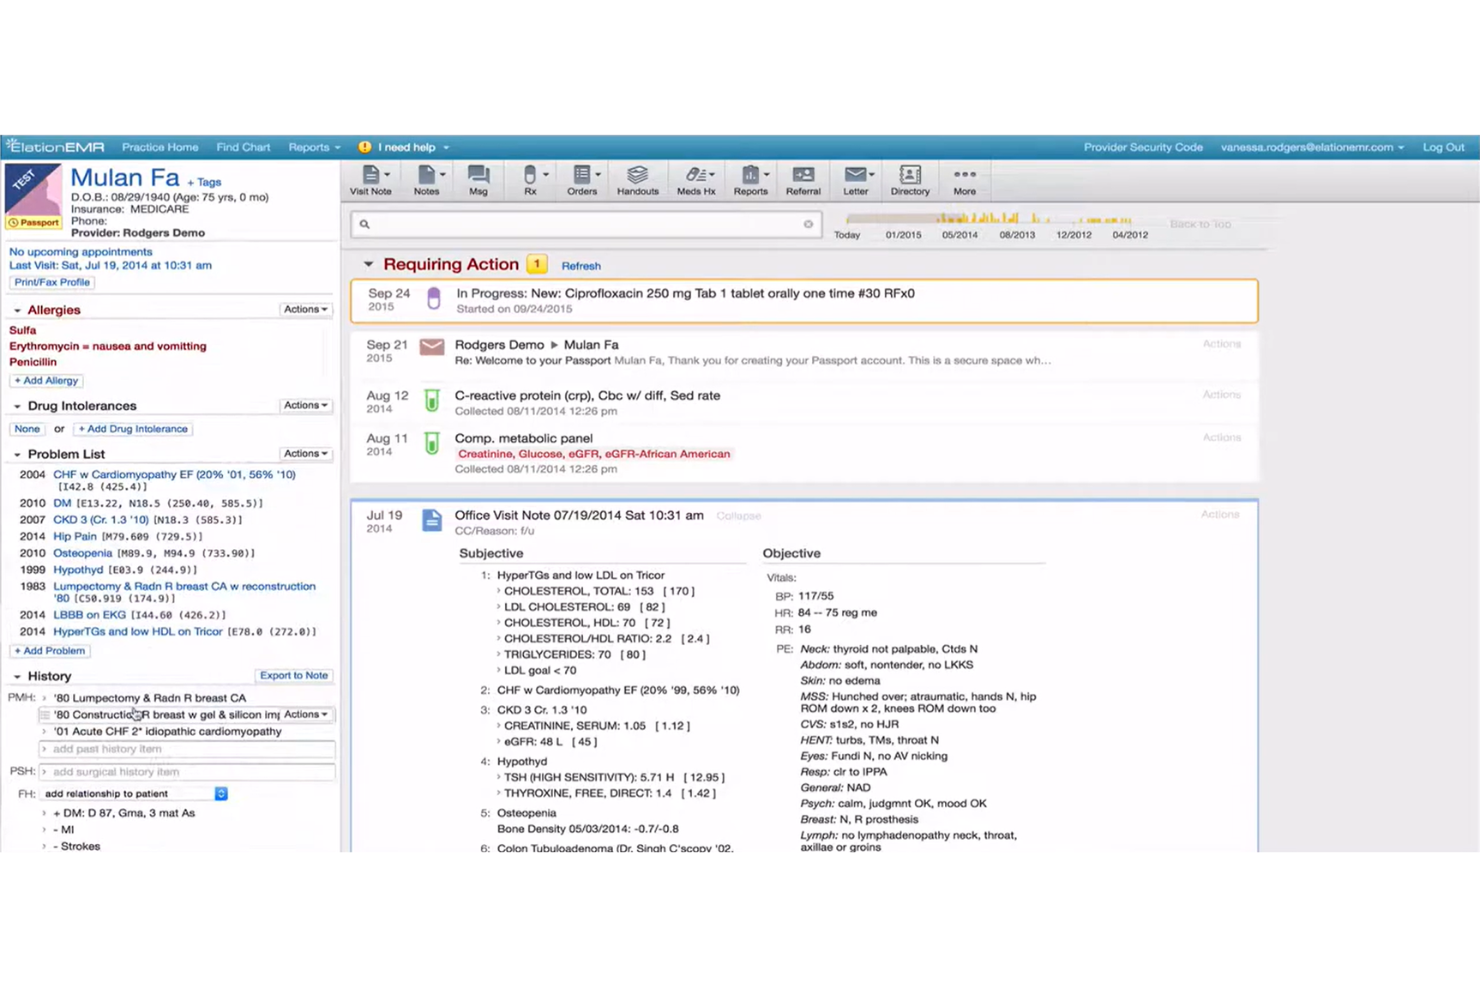
Task: Click the add surgical history item field
Action: point(186,772)
